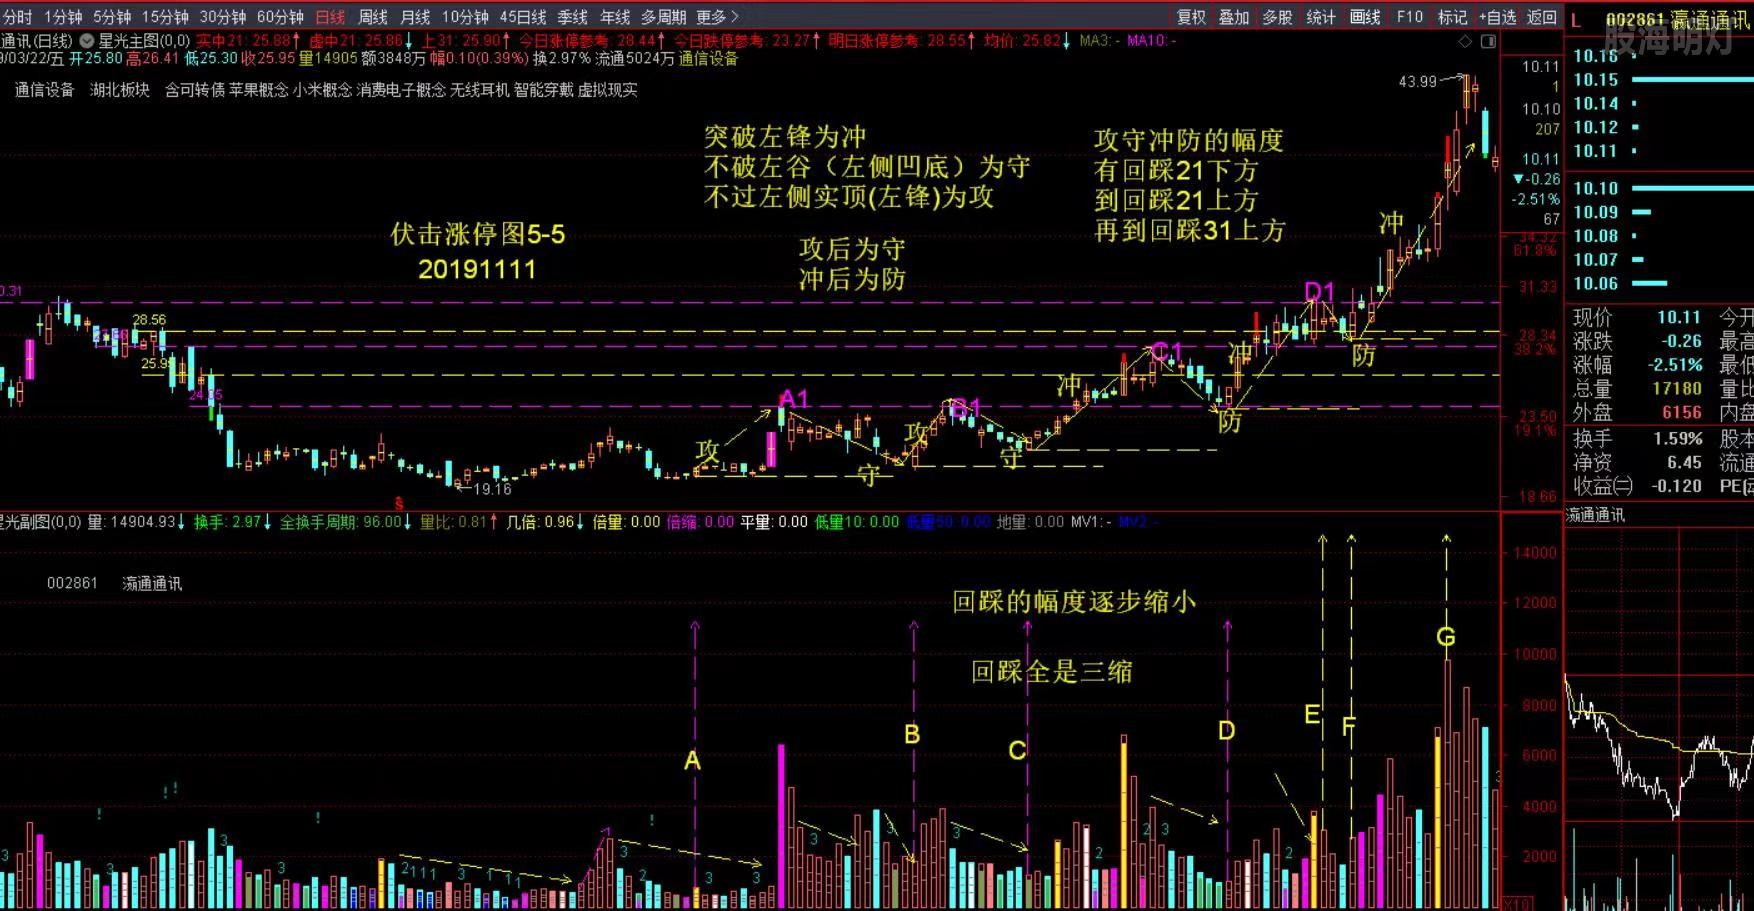Expand indicator dropdown beside 星光主图
This screenshot has width=1754, height=911.
pyautogui.click(x=87, y=41)
